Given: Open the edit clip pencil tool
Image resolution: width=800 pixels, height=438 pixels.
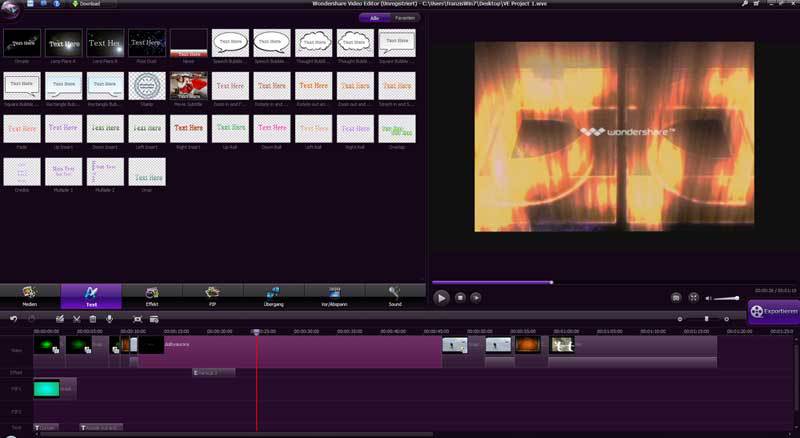Looking at the screenshot, I should tap(60, 319).
